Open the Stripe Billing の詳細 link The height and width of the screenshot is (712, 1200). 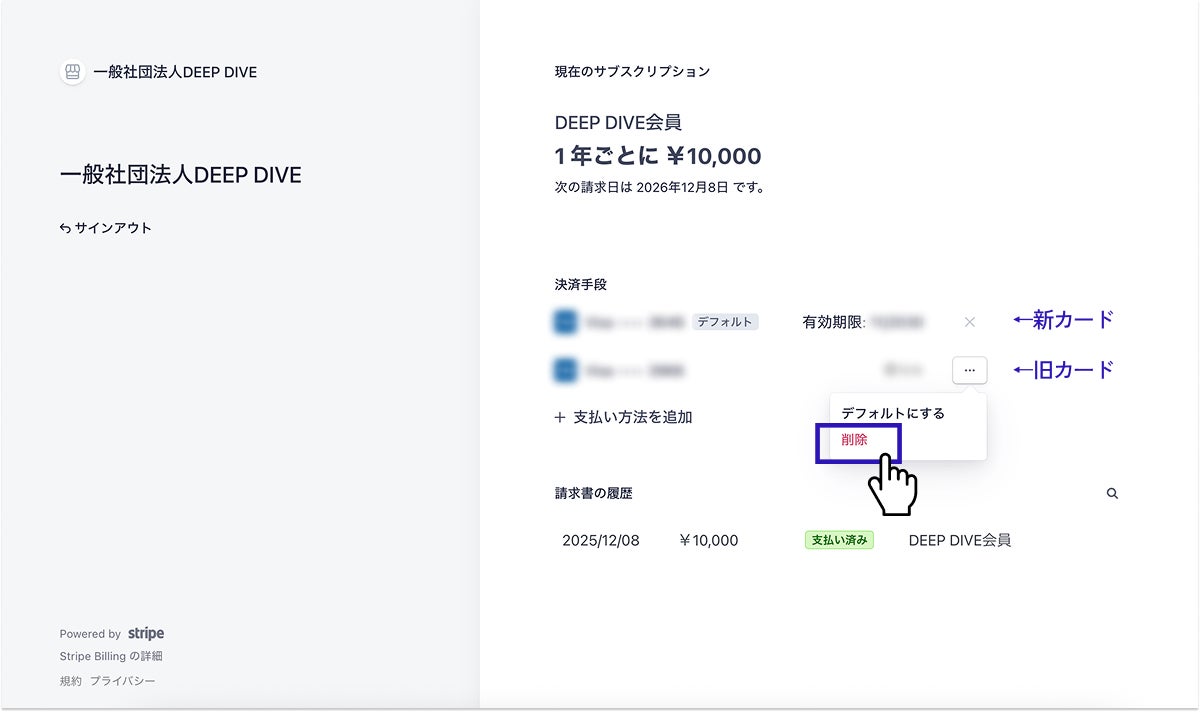click(111, 656)
